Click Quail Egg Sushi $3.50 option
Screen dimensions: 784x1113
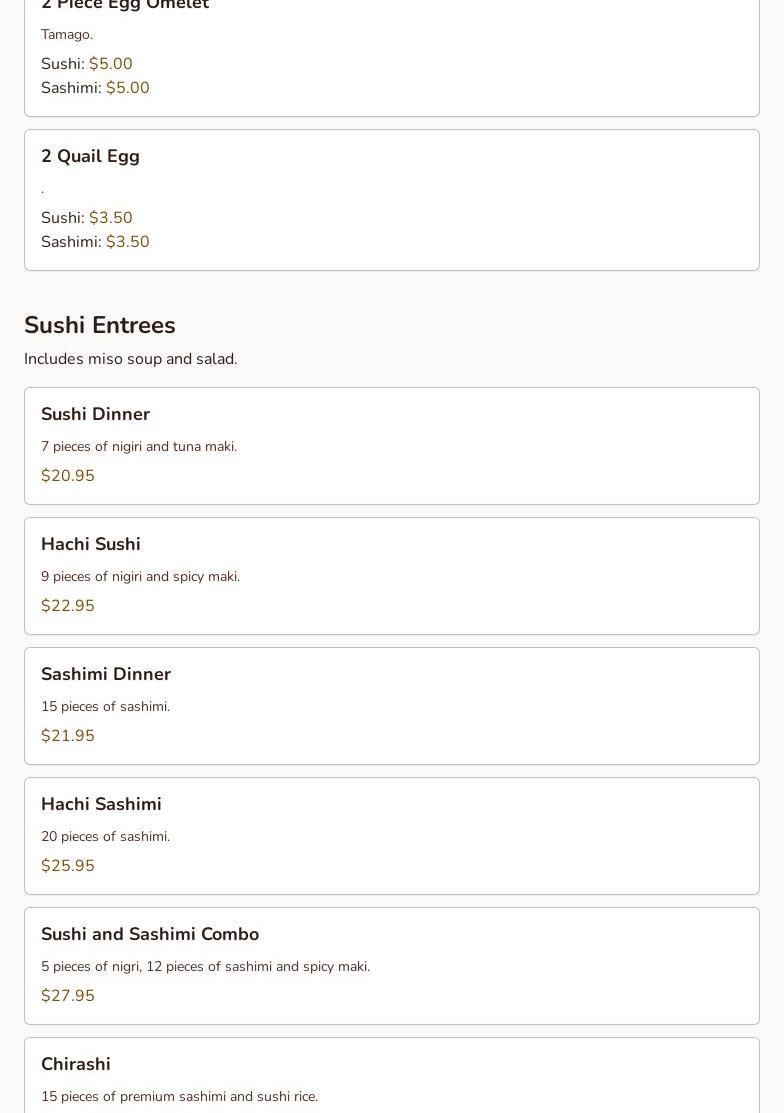point(87,217)
